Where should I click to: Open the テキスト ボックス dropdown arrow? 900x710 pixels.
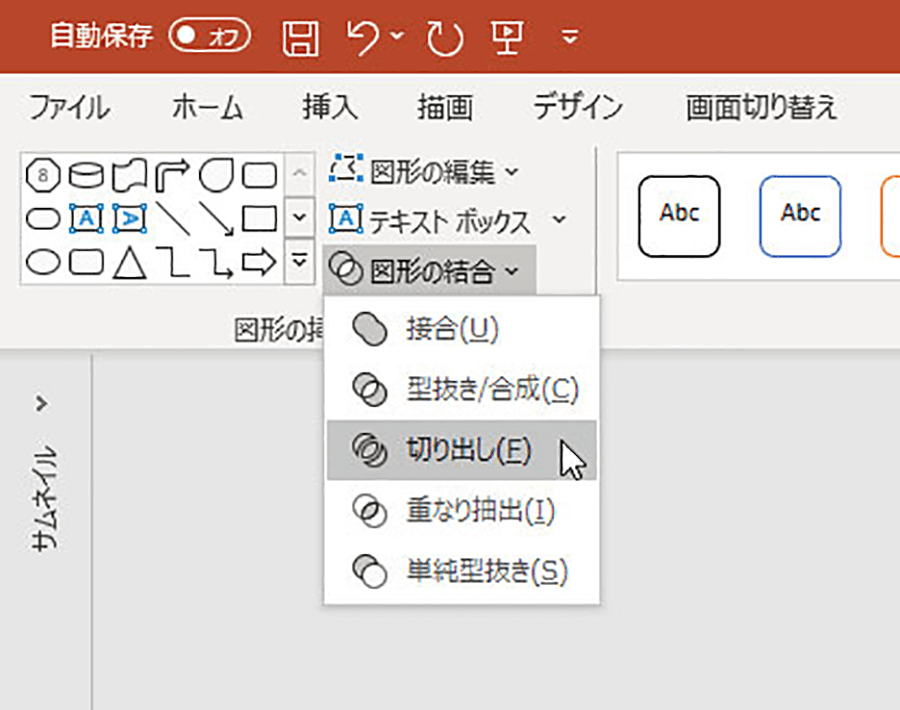[x=558, y=219]
